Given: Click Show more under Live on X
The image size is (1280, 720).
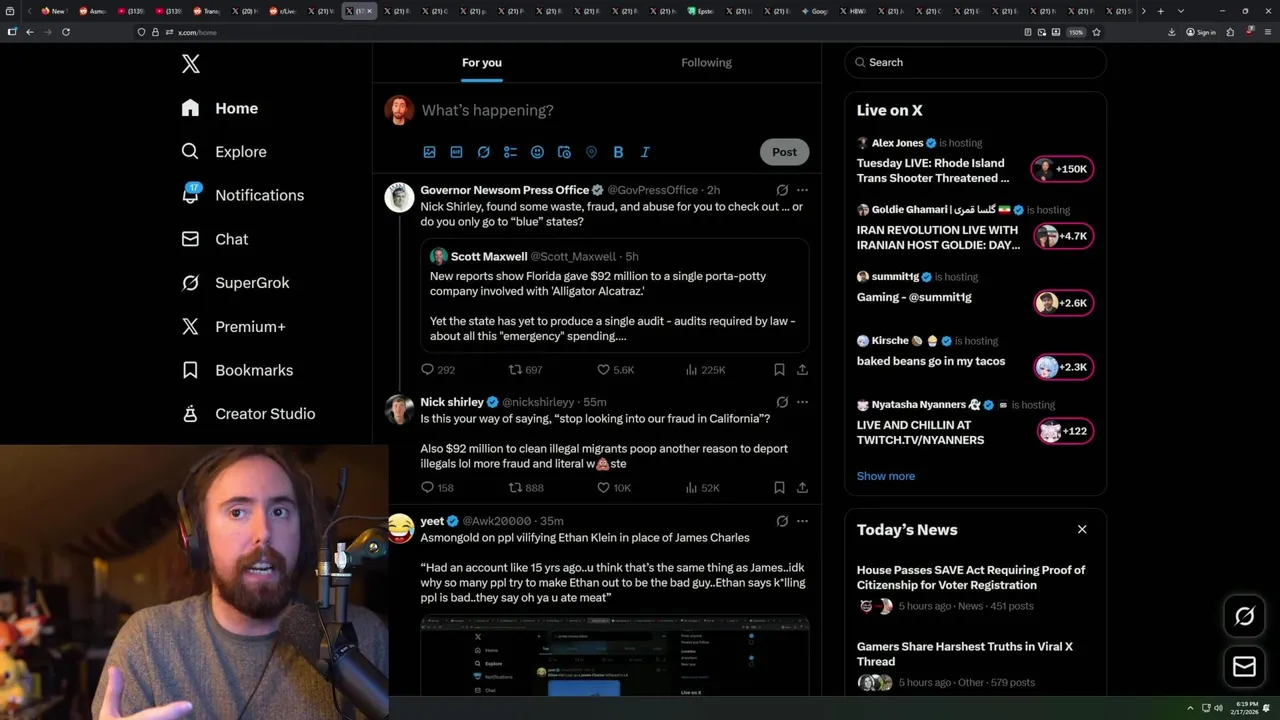Looking at the screenshot, I should tap(885, 476).
